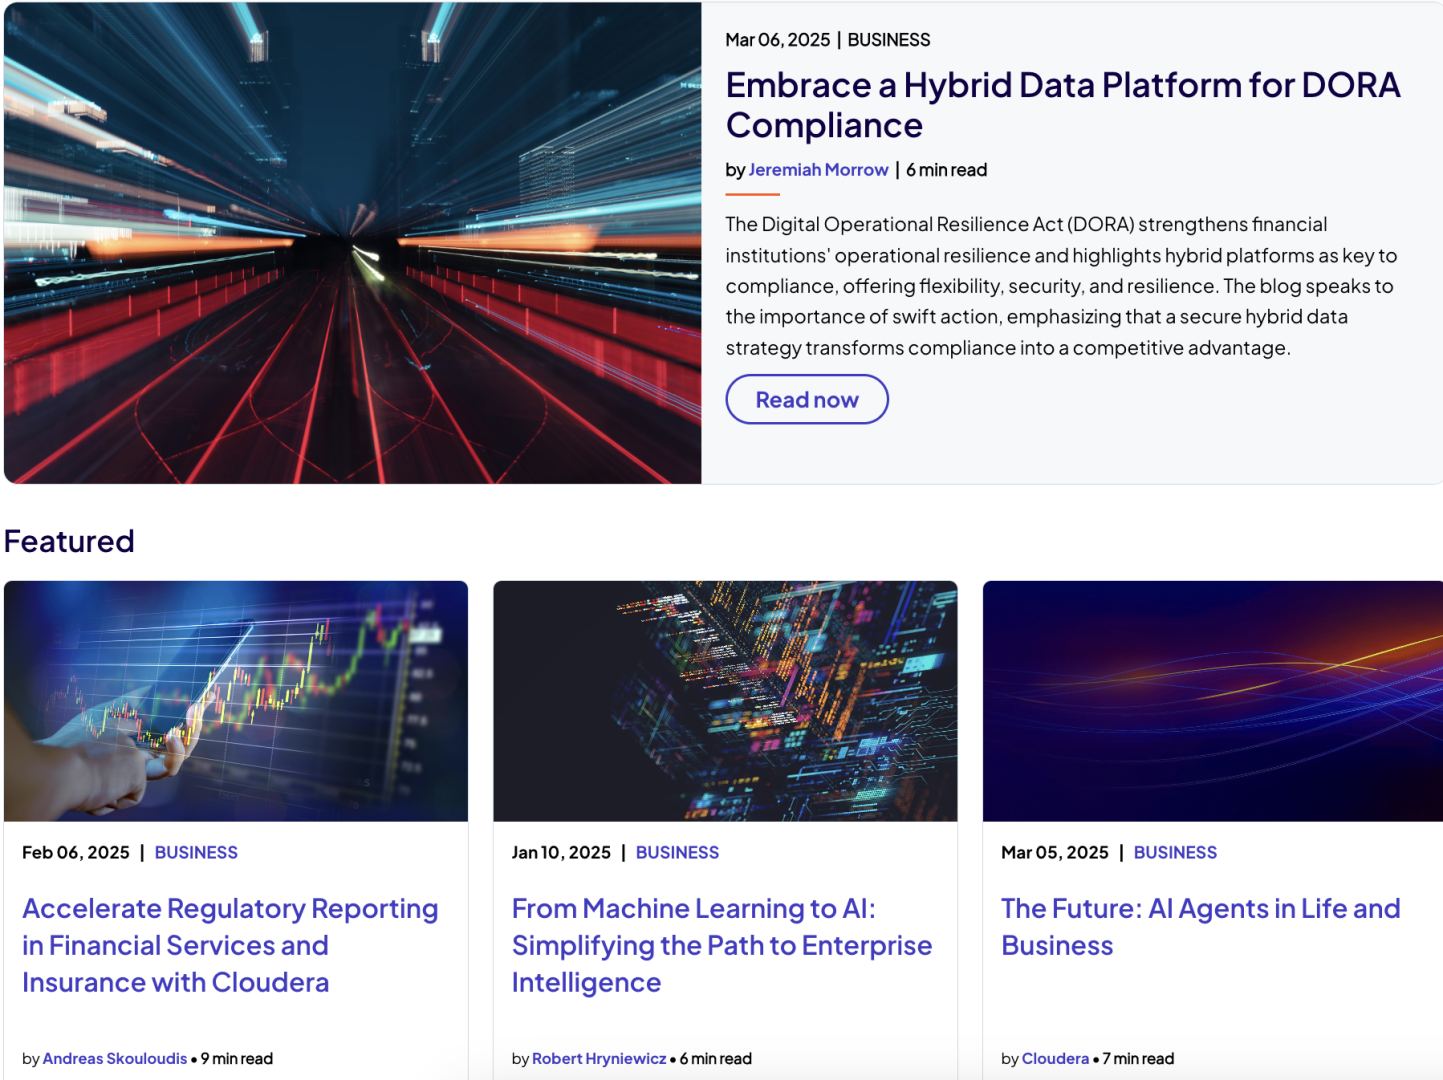The width and height of the screenshot is (1443, 1080).
Task: Choose BUSINESS category next to Mar 05, 2025
Action: click(x=1175, y=853)
